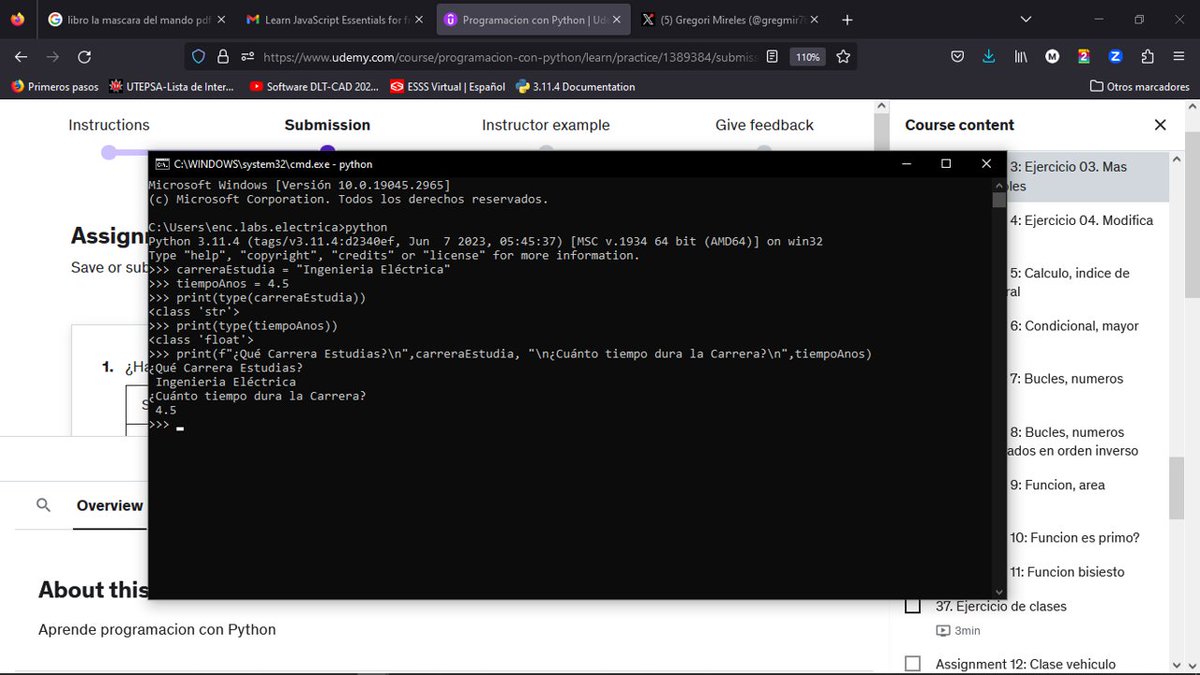Image resolution: width=1200 pixels, height=675 pixels.
Task: Select Condicional, mayor item
Action: [1074, 326]
